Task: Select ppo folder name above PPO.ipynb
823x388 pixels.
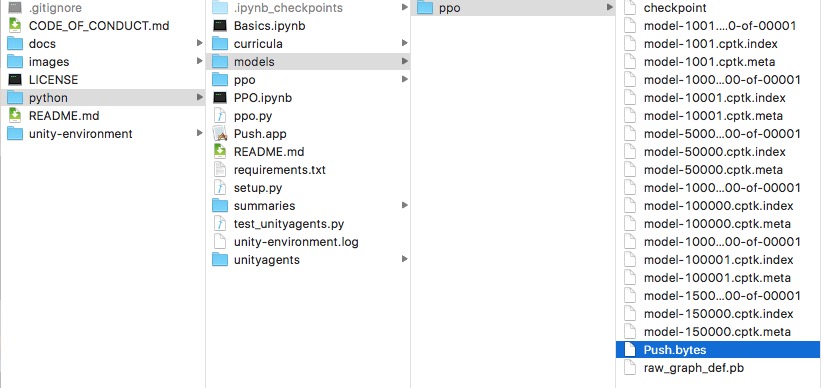Action: [x=245, y=80]
